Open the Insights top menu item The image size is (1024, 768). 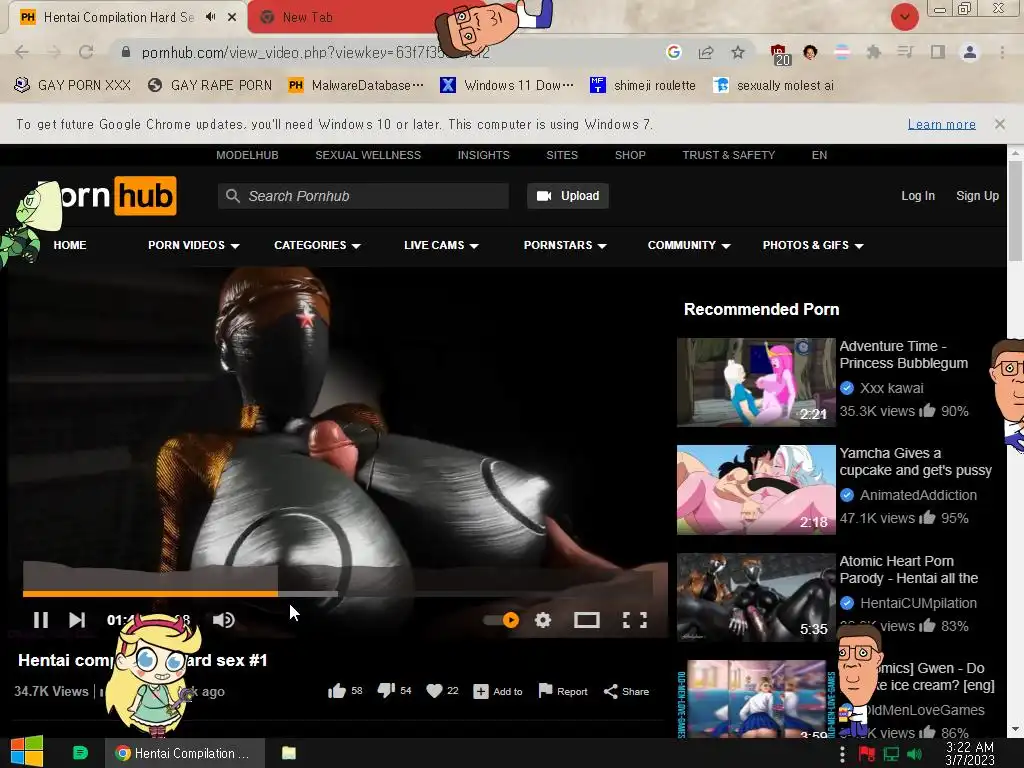[x=483, y=155]
